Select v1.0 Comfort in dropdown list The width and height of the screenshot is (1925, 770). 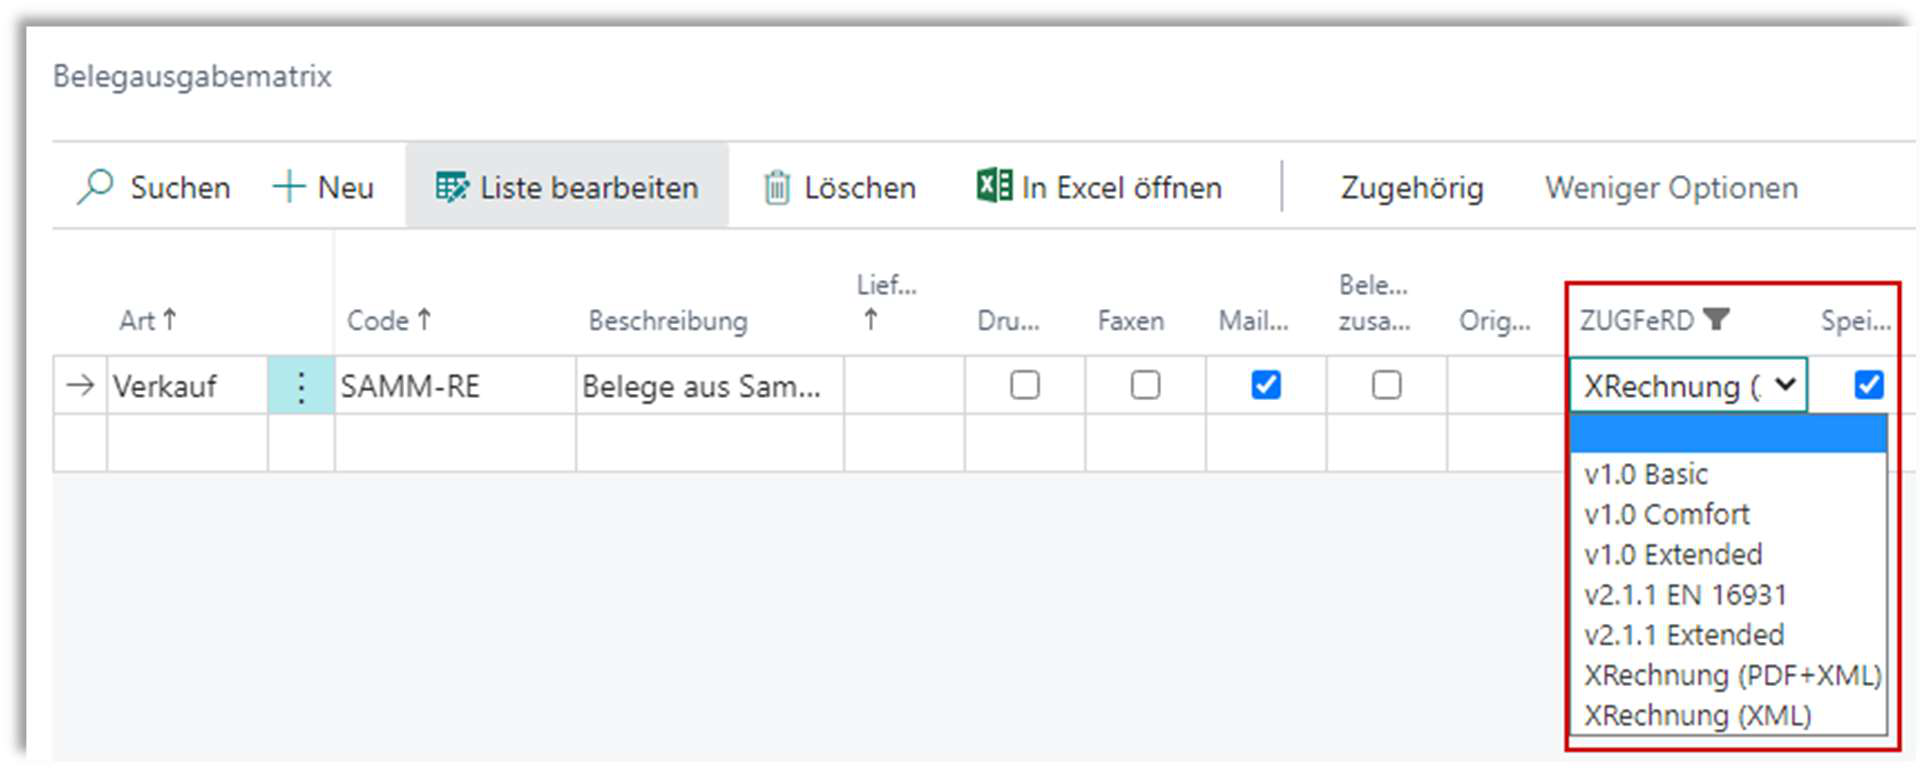(x=1666, y=515)
